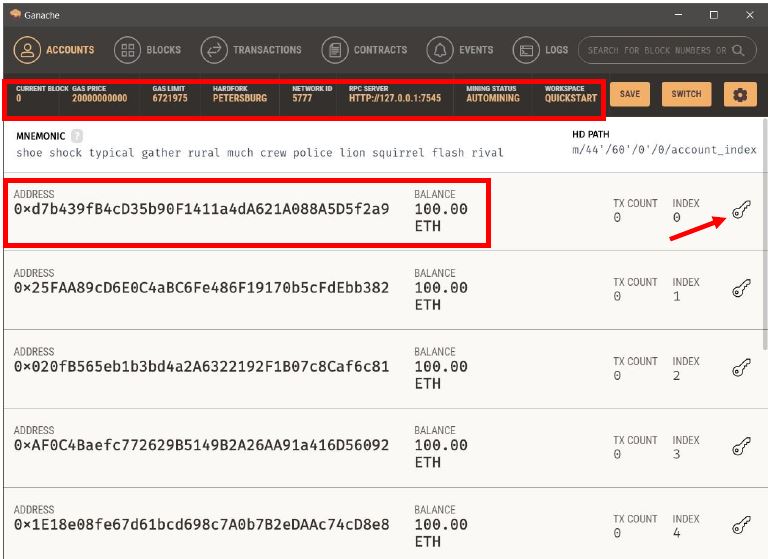Open the Accounts tab
This screenshot has height=559, width=768.
coord(55,50)
